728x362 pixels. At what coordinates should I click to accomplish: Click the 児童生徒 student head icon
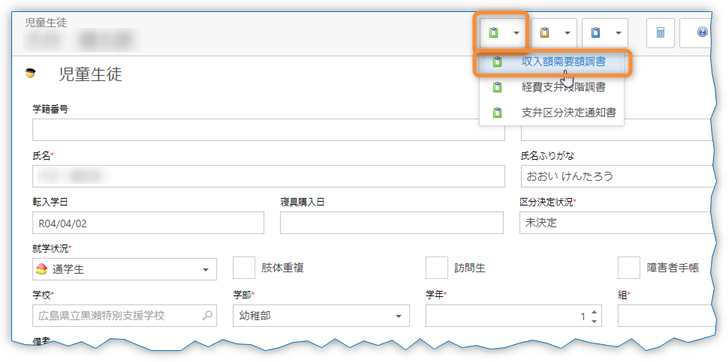pyautogui.click(x=31, y=73)
